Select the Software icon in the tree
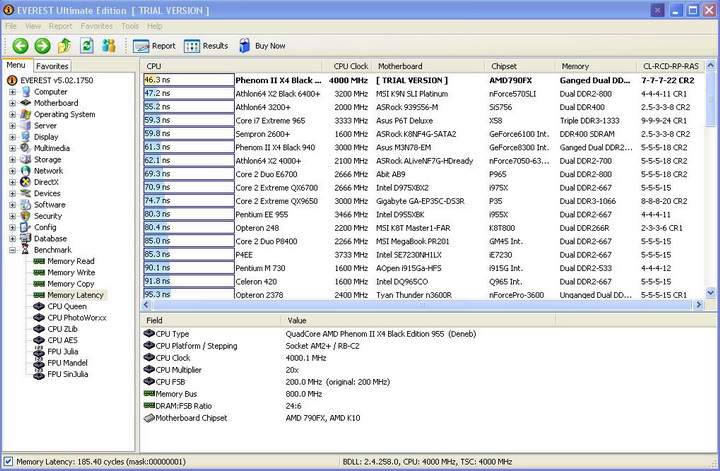 click(x=26, y=205)
